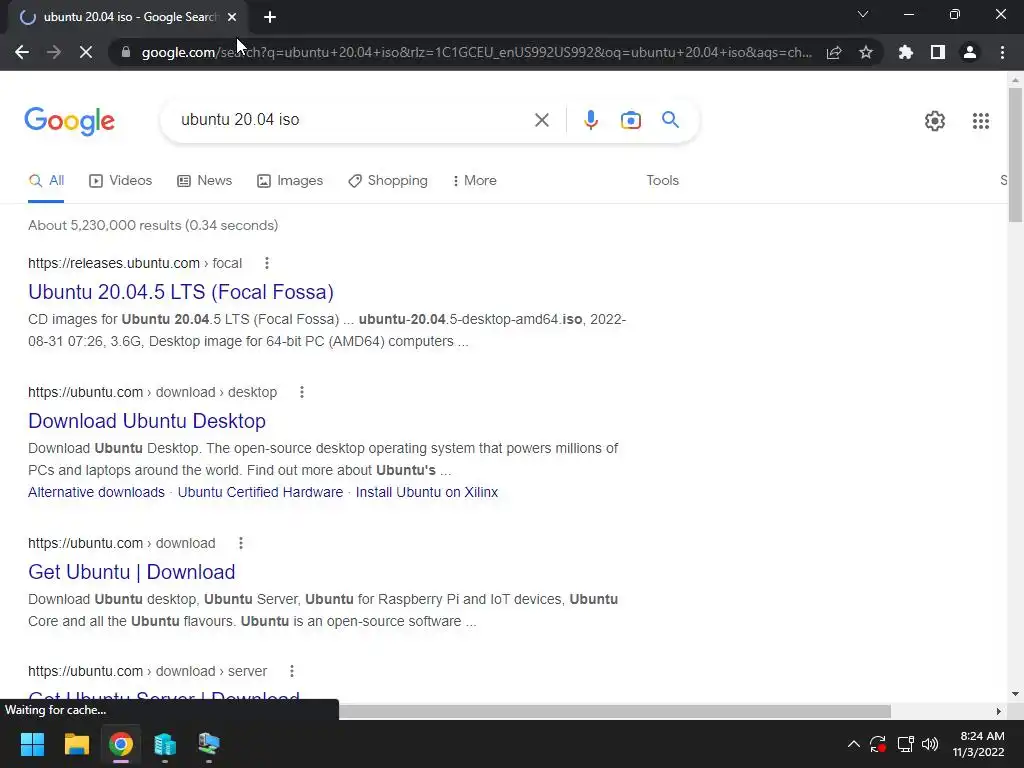Click the scroll right arrow
Screen dimensions: 1024x768
998,711
